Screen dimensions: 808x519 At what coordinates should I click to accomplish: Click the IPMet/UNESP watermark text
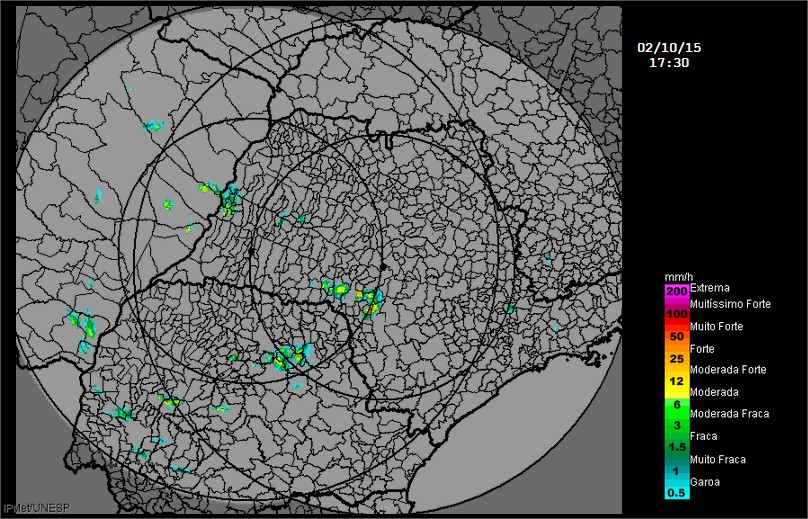(28, 510)
